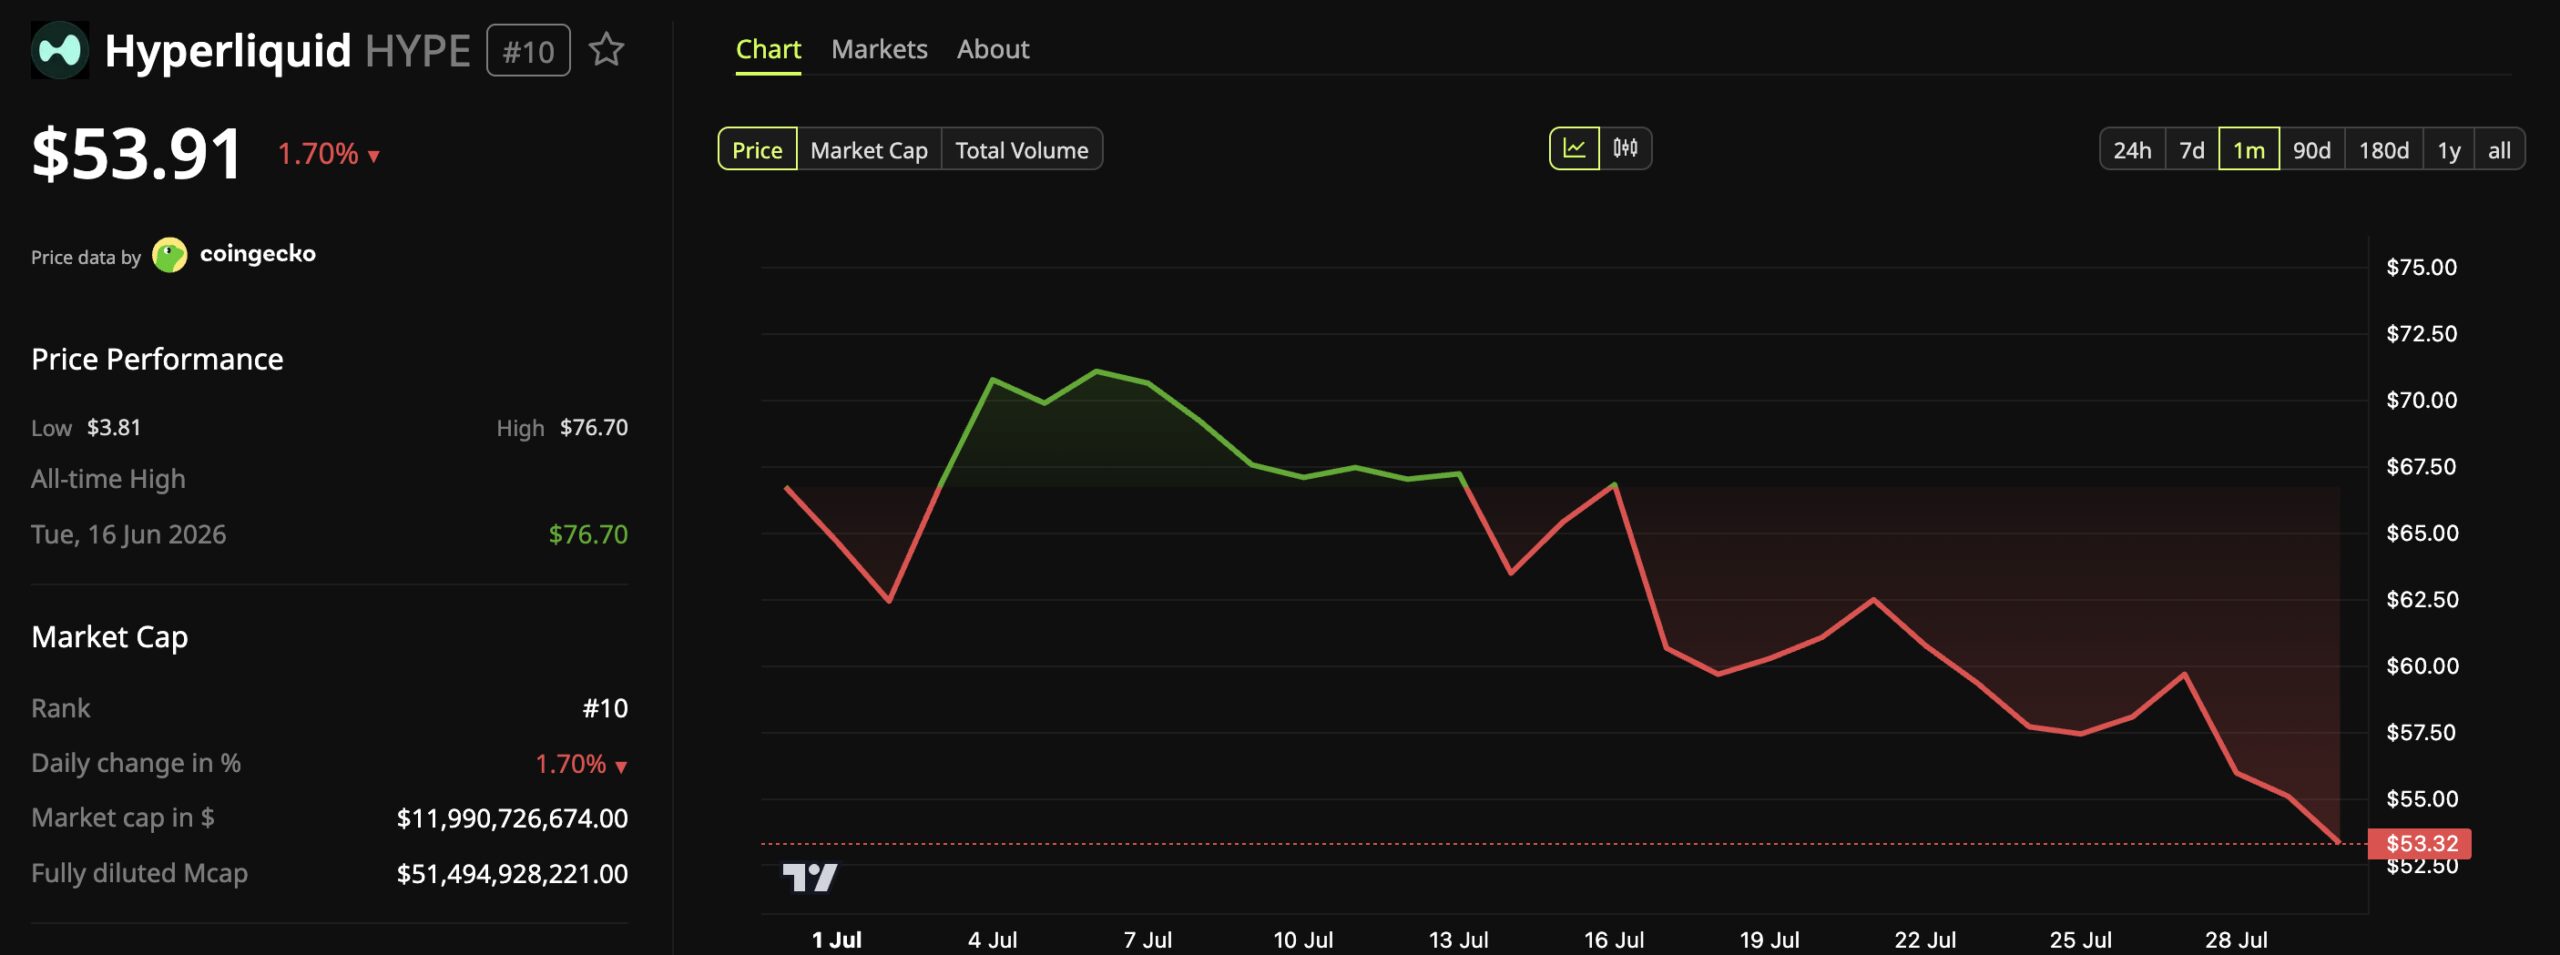This screenshot has height=955, width=2560.
Task: Open the About tab
Action: click(993, 49)
